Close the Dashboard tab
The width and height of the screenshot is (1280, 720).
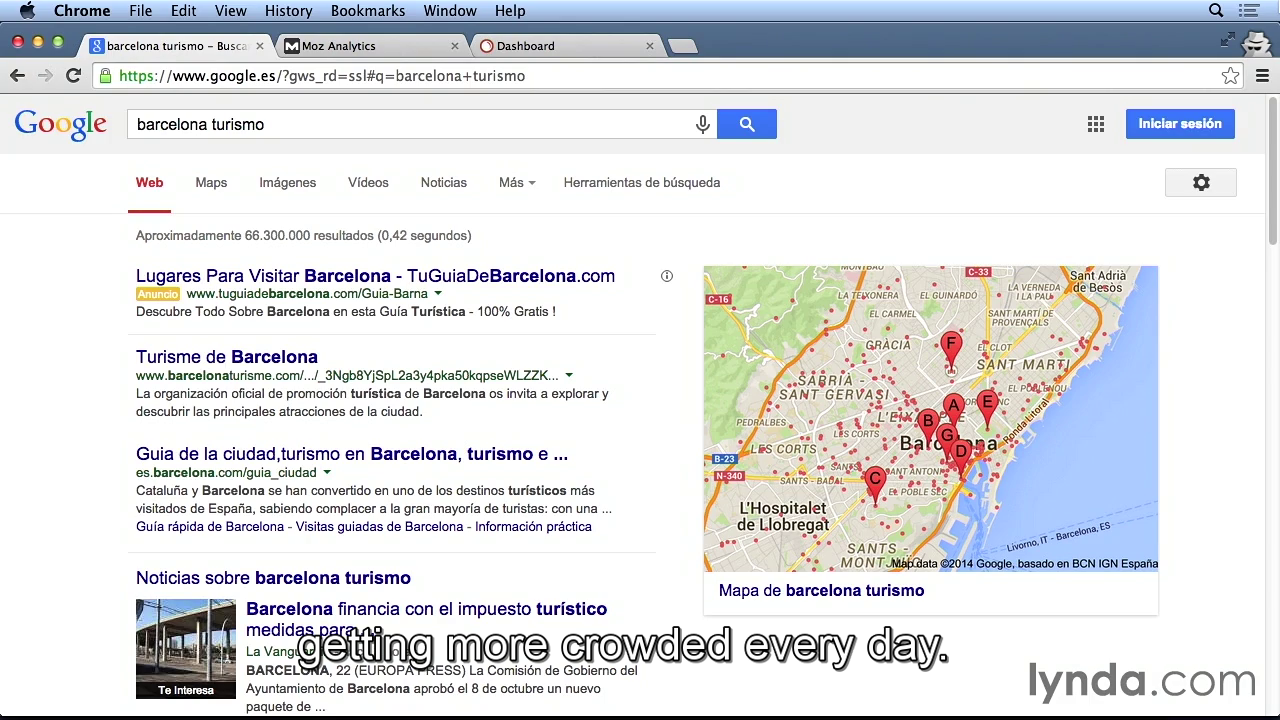[650, 46]
